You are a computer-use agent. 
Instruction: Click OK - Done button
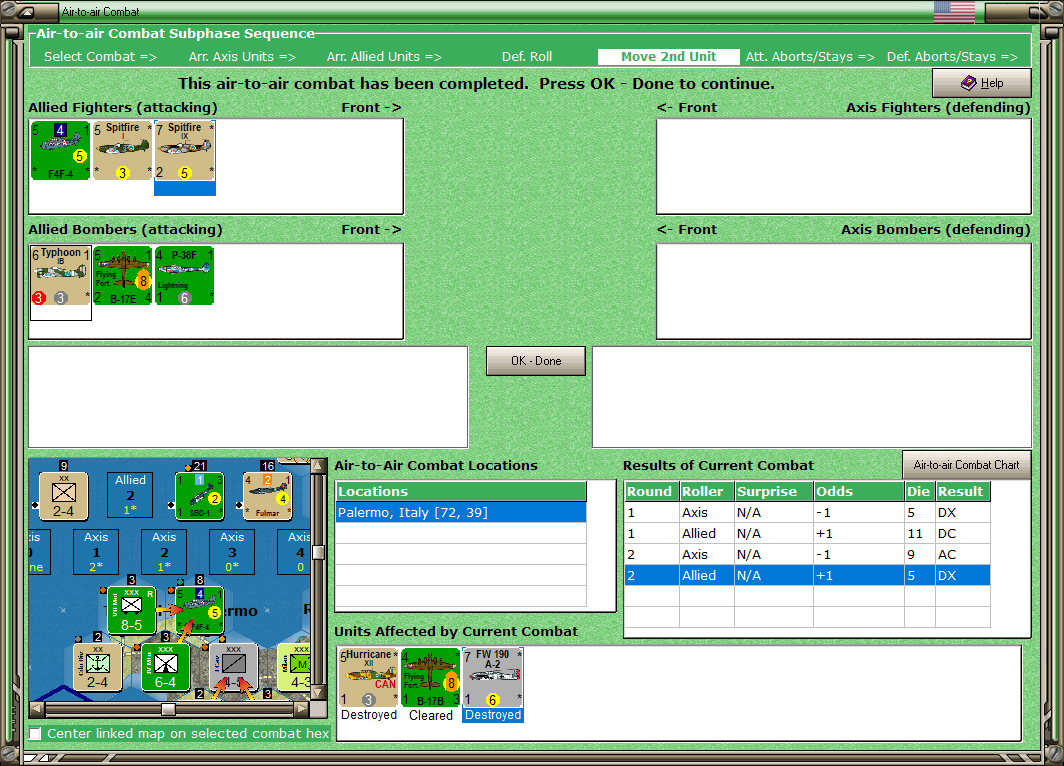pos(536,361)
